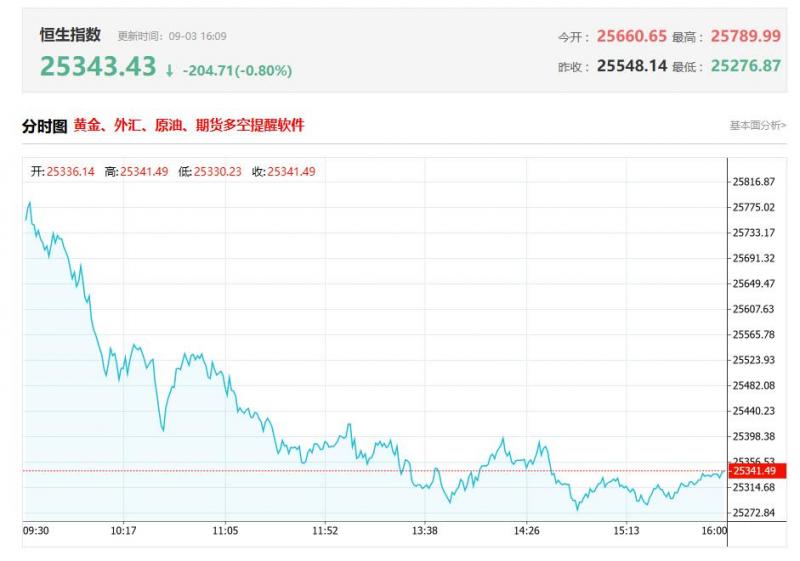Click the 25314.68 axis label
The height and width of the screenshot is (561, 800).
click(x=754, y=488)
